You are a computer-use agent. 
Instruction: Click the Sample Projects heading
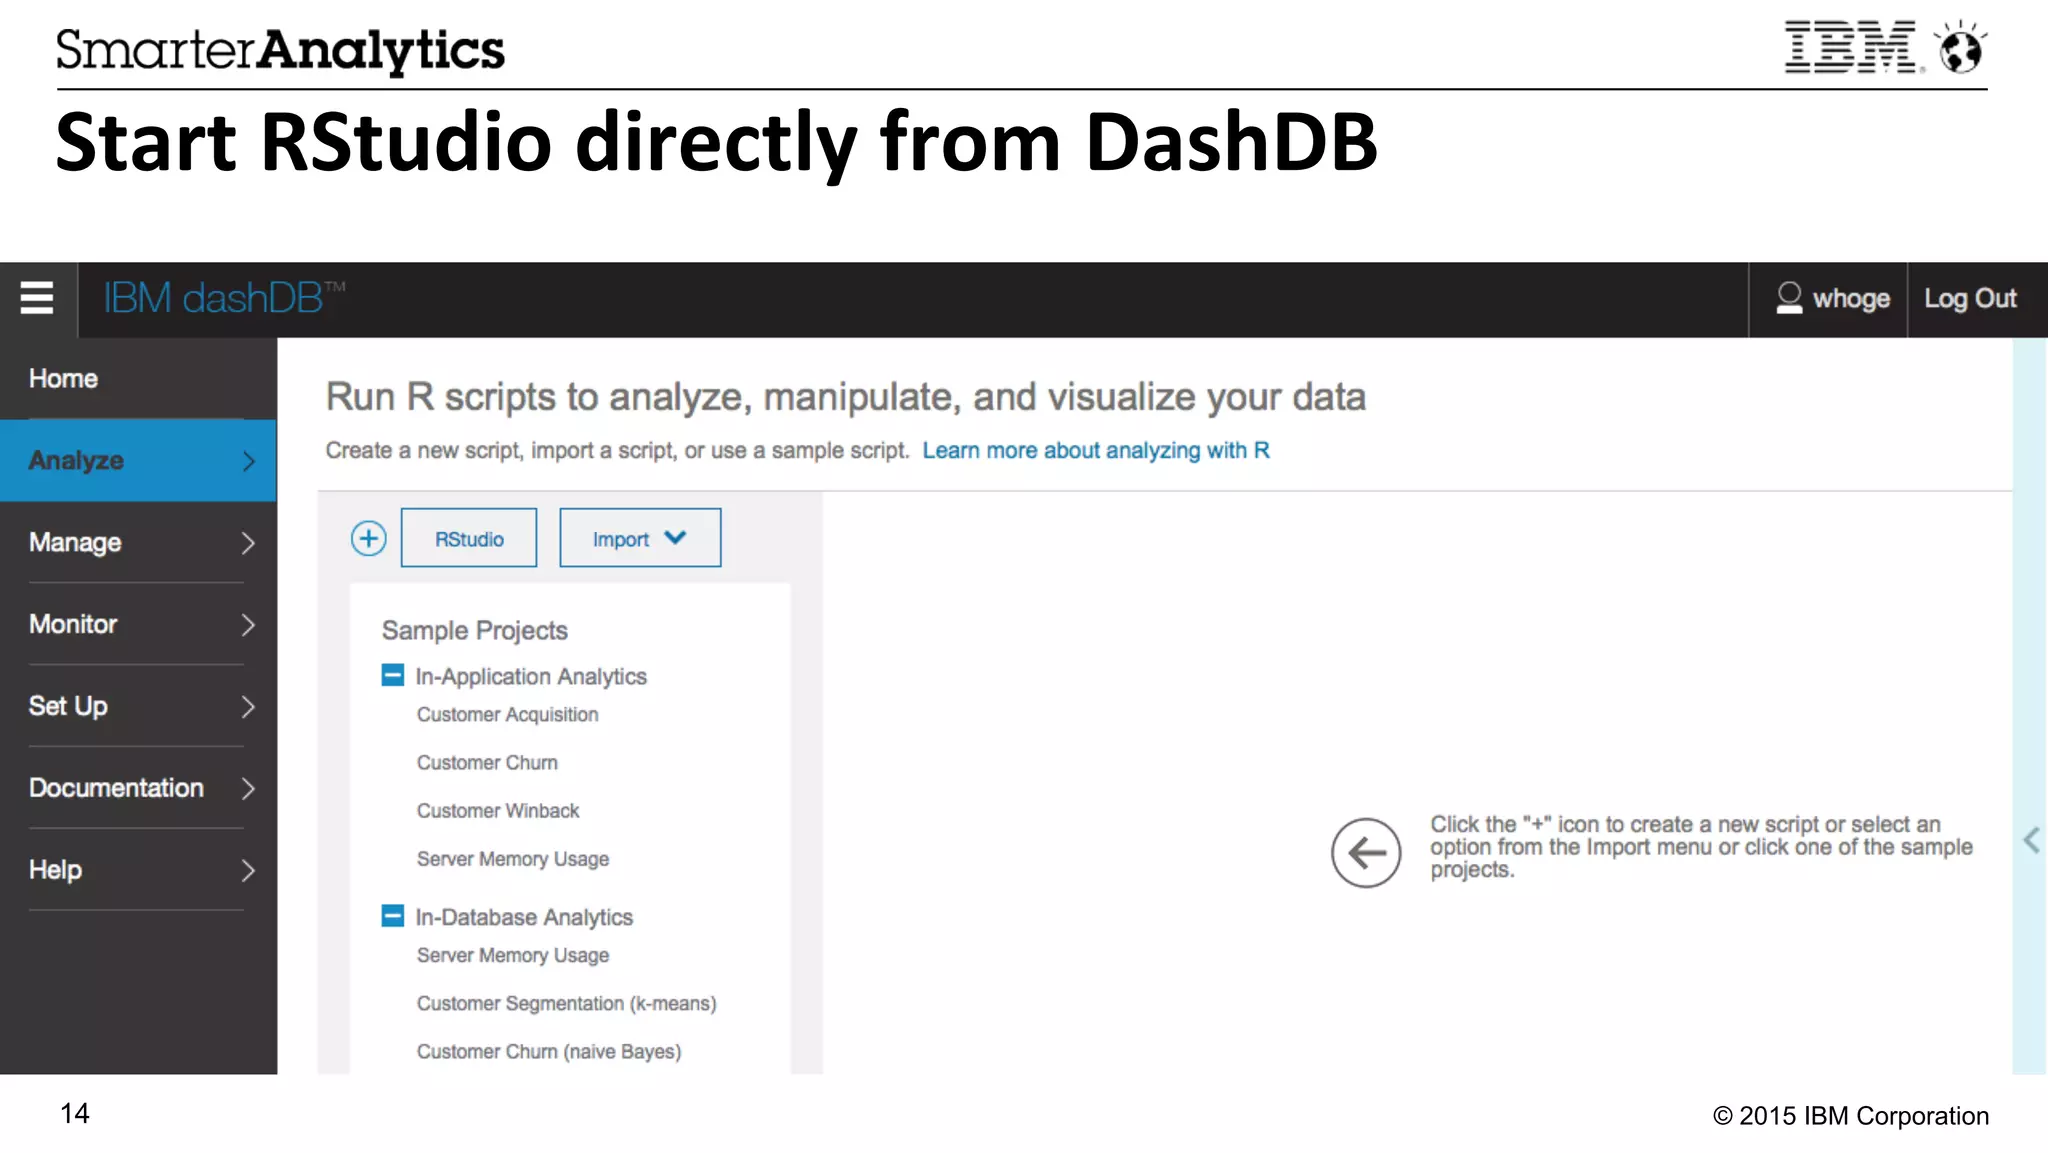click(x=475, y=631)
